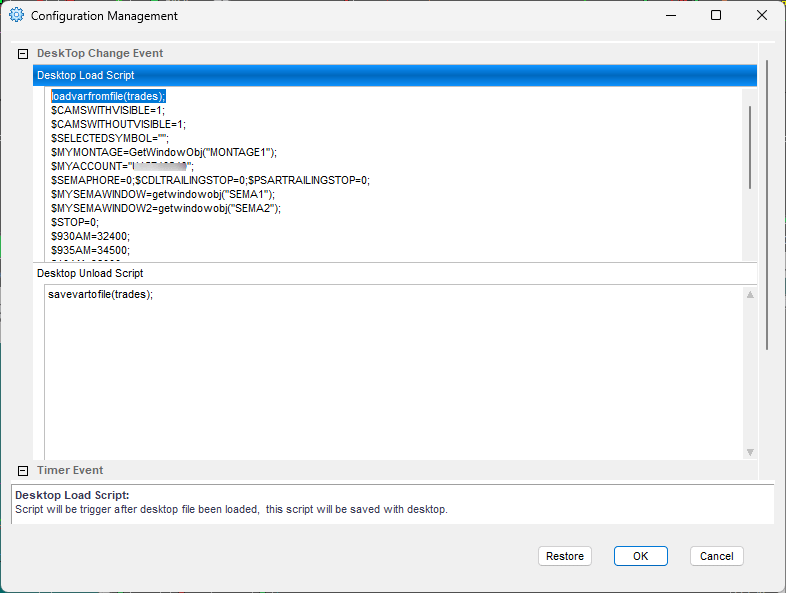Click the unload script scroll down arrow
This screenshot has width=786, height=593.
tap(750, 452)
